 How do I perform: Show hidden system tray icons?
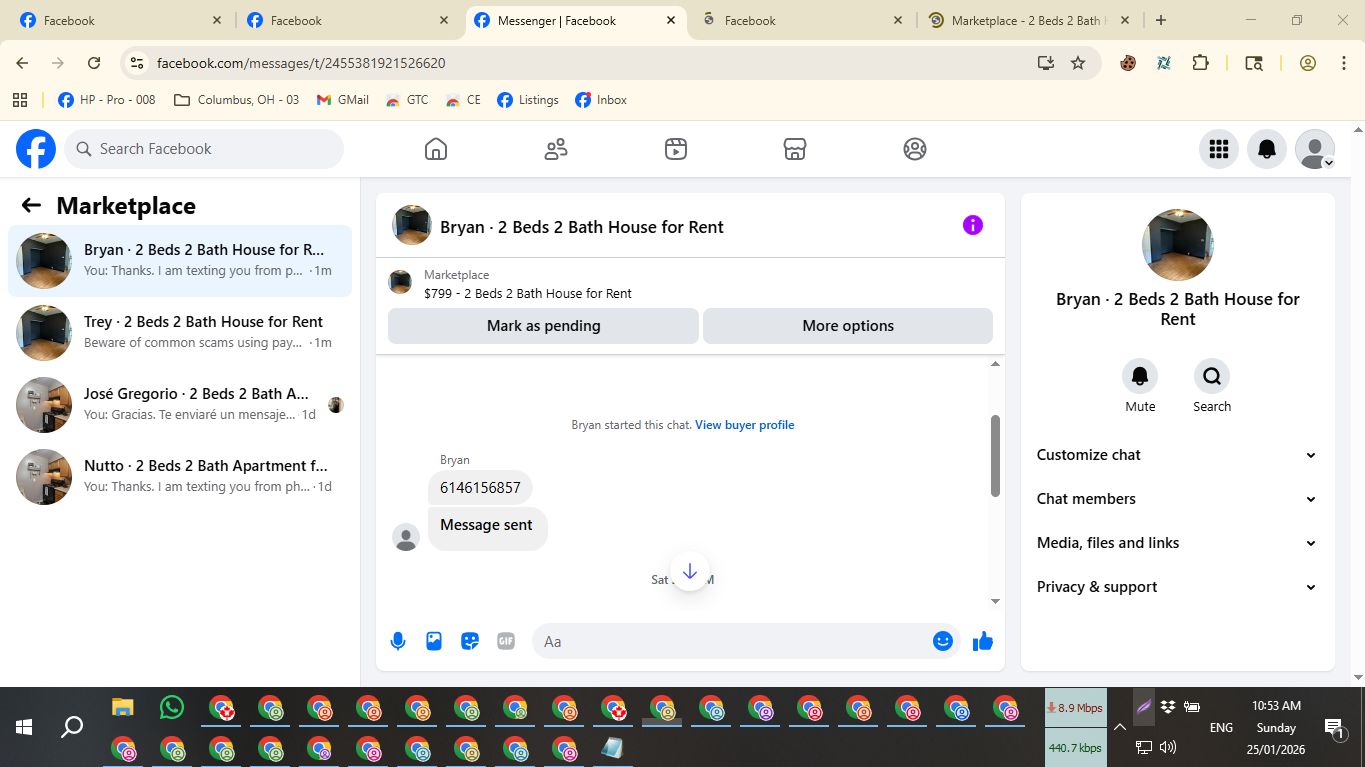point(1120,727)
